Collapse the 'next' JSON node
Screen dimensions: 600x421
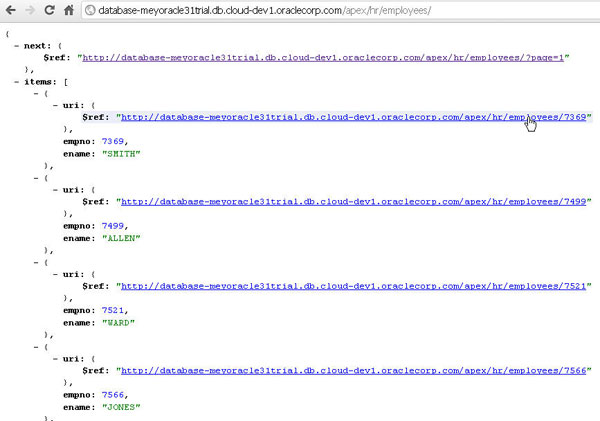pos(16,46)
